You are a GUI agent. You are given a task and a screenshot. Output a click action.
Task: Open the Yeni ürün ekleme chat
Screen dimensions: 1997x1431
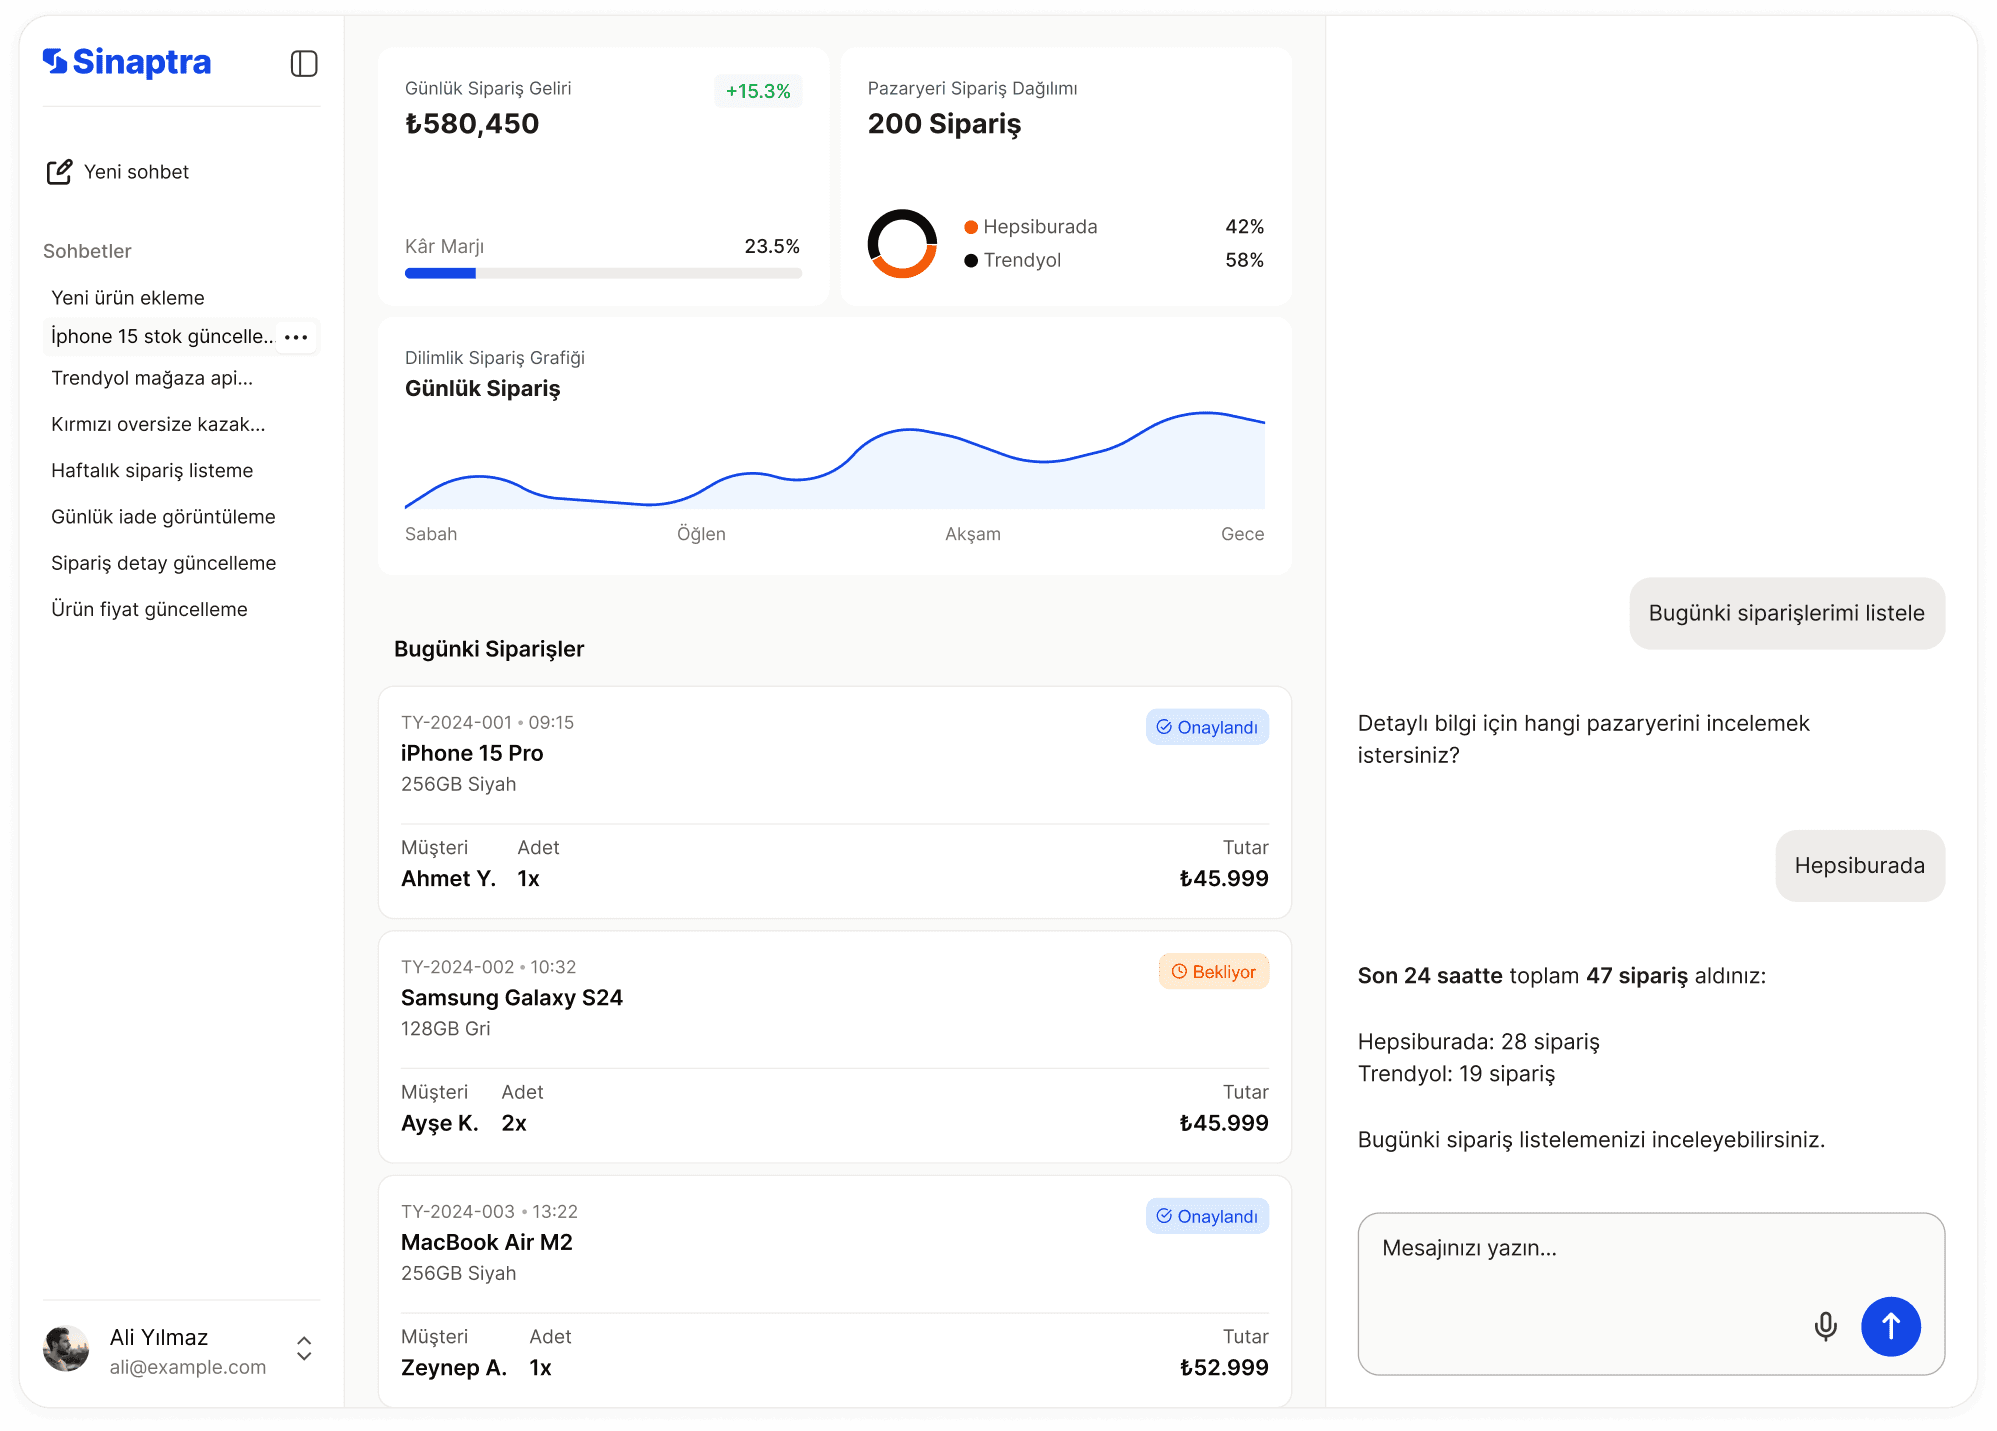tap(128, 298)
